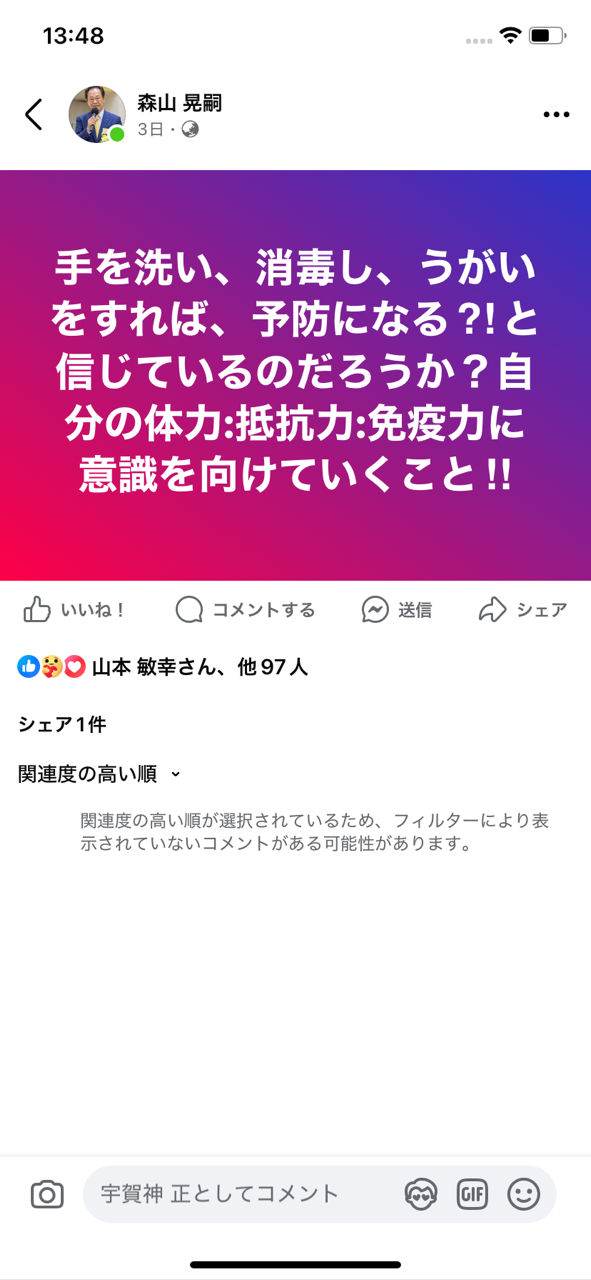Open the avatar sticker icon
This screenshot has width=591, height=1280.
tap(421, 1194)
